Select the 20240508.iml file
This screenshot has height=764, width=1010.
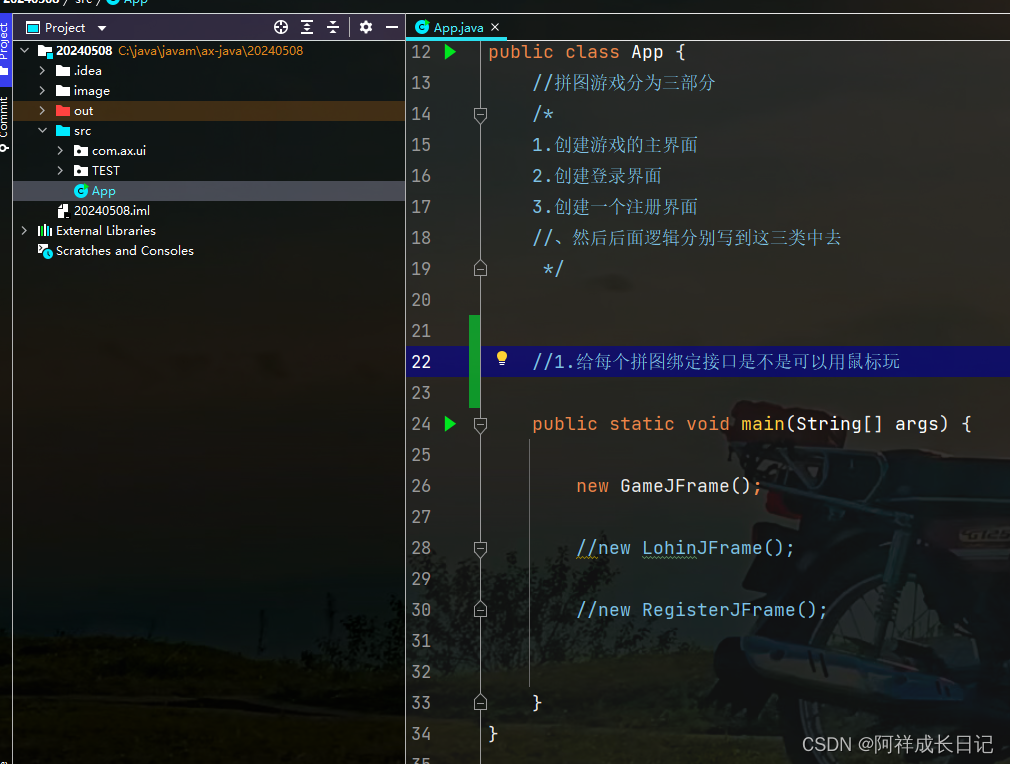click(111, 211)
